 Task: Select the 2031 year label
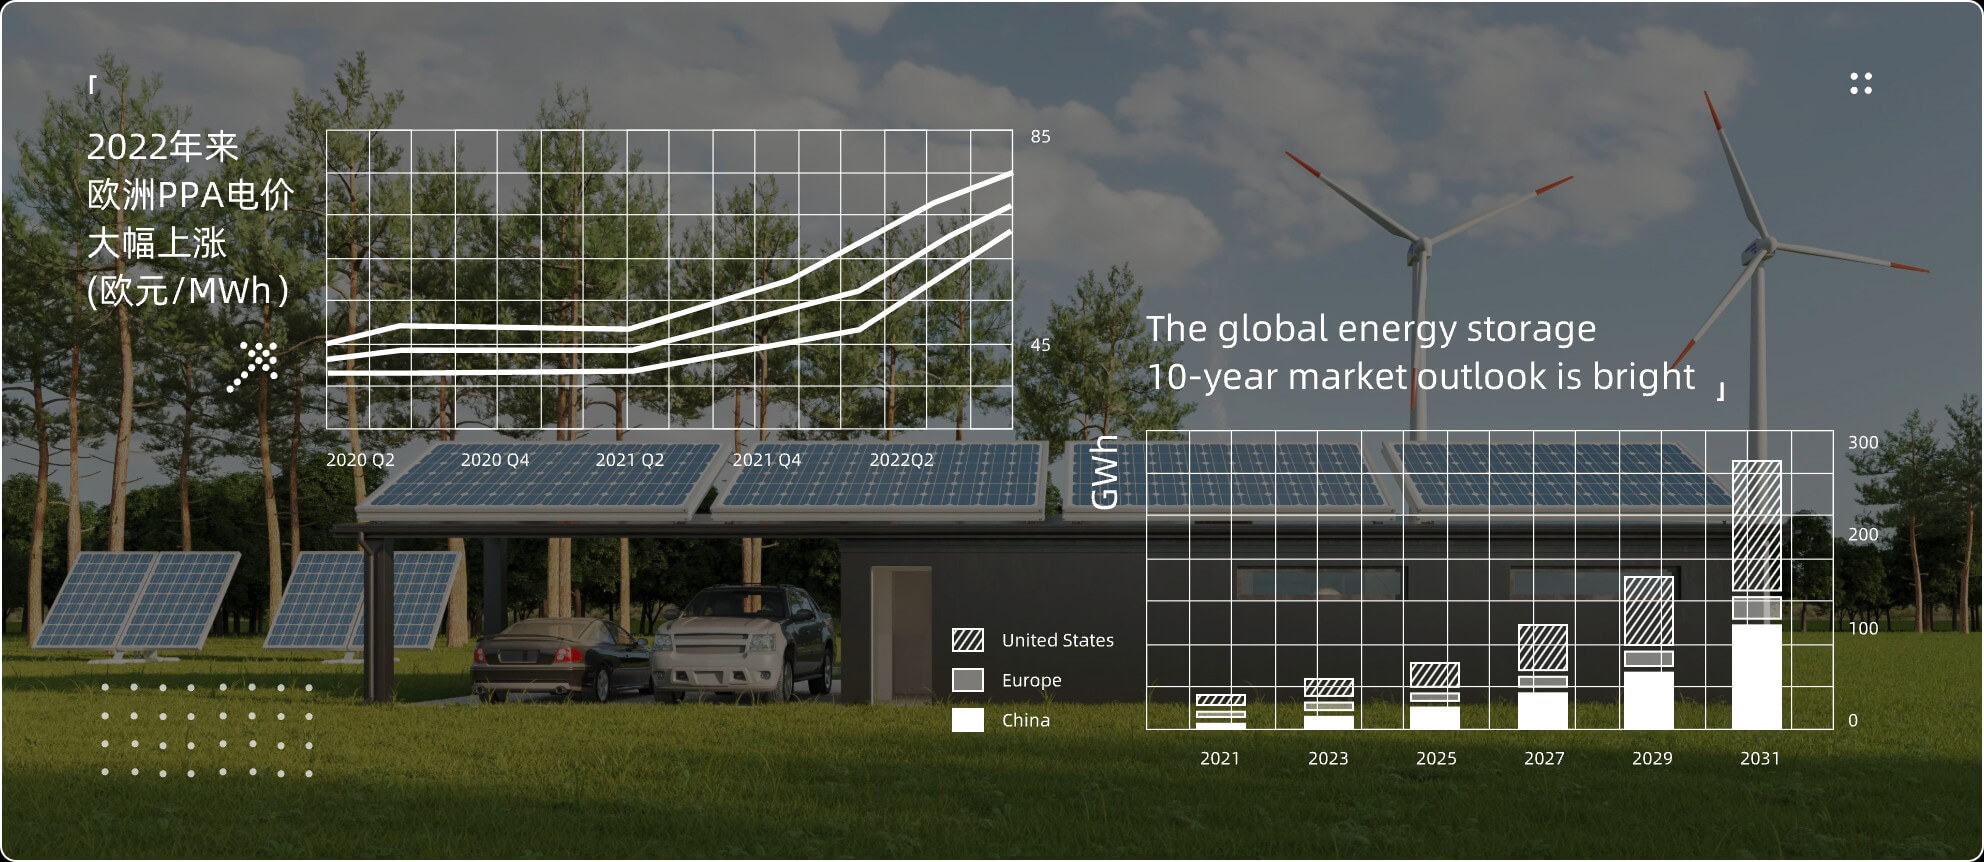tap(1759, 758)
